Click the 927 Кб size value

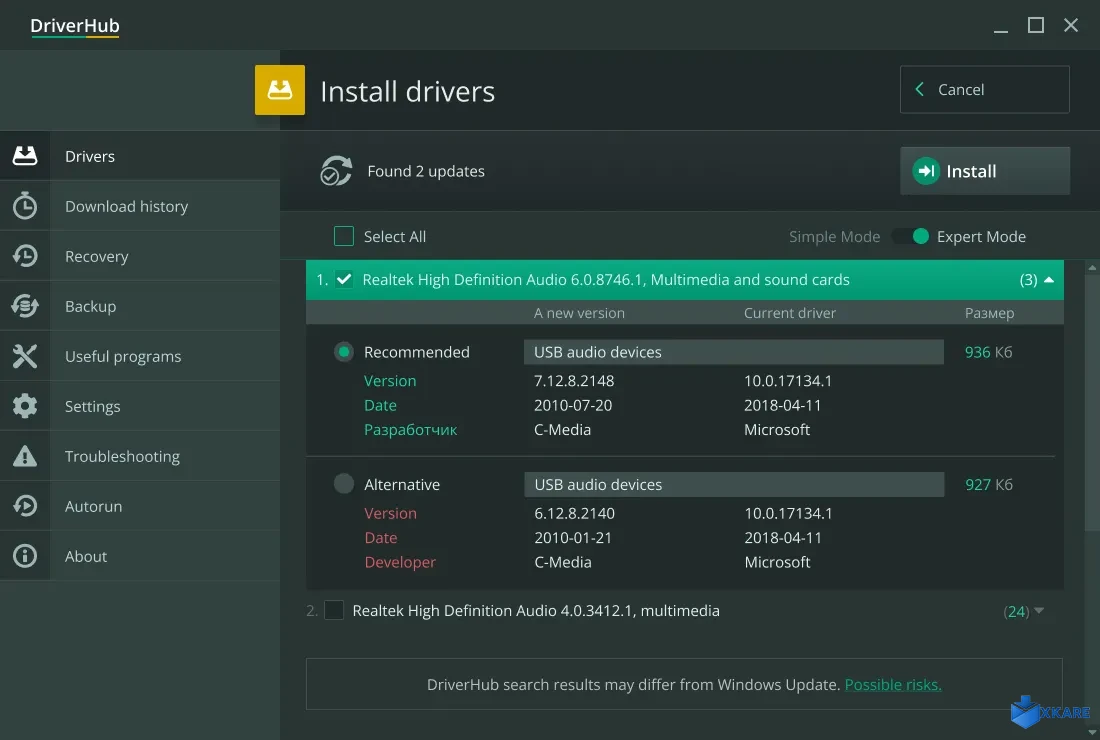988,485
